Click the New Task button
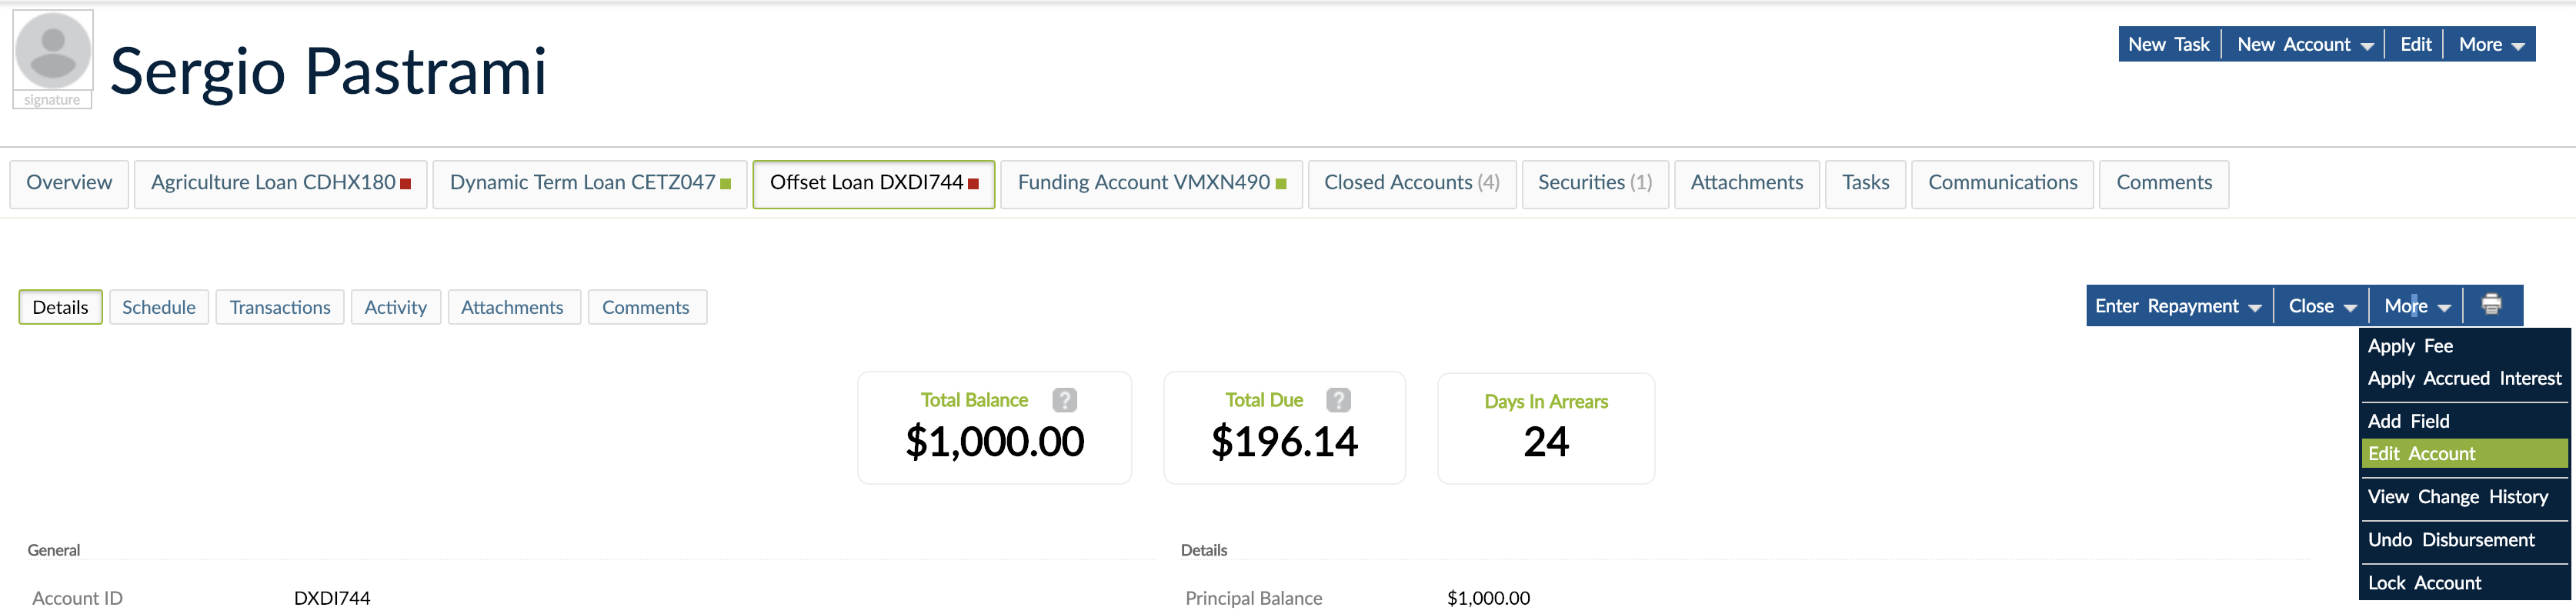 2168,44
